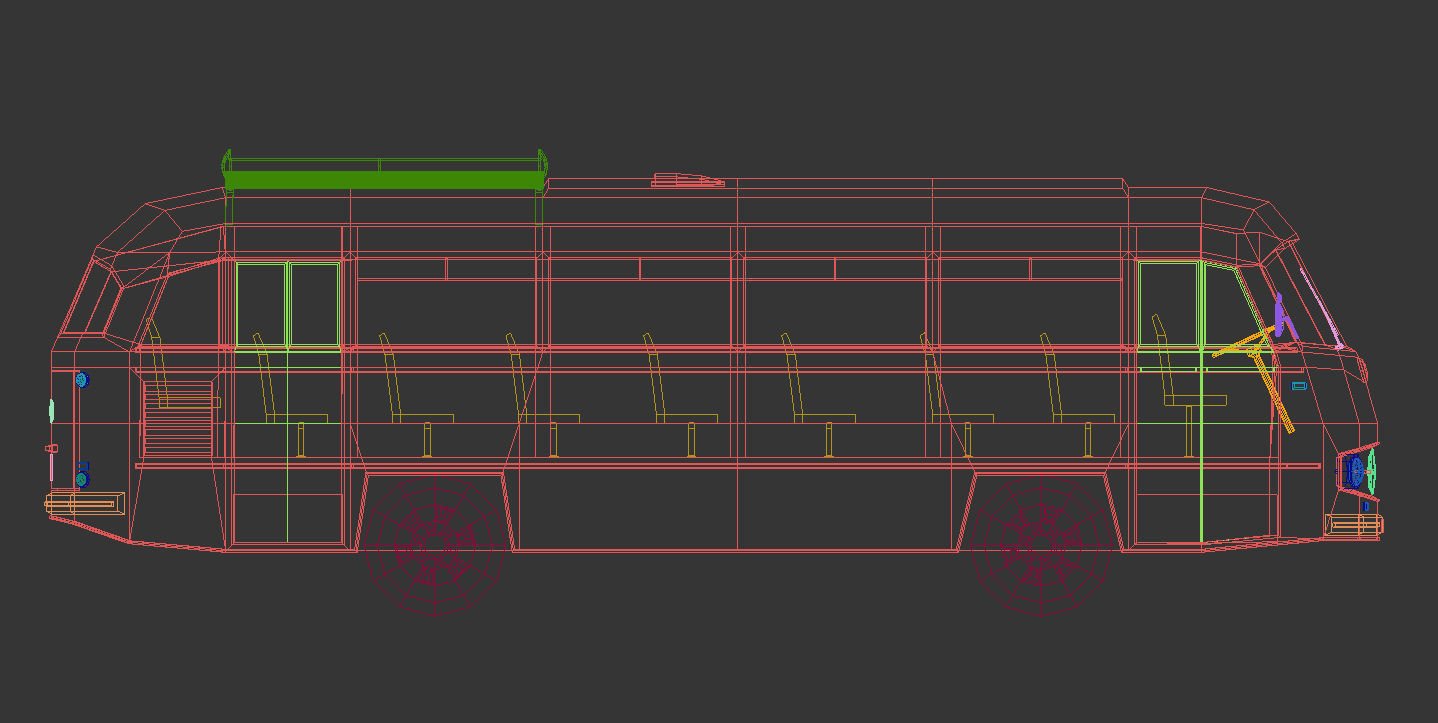Select the front wheel wireframe

pyautogui.click(x=1042, y=546)
